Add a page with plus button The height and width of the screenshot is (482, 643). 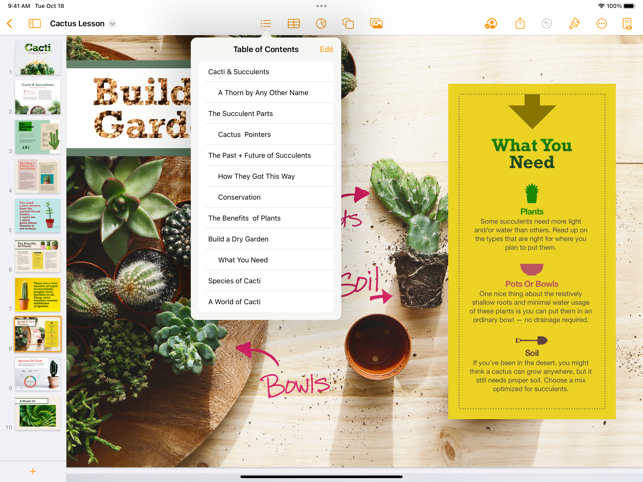33,471
